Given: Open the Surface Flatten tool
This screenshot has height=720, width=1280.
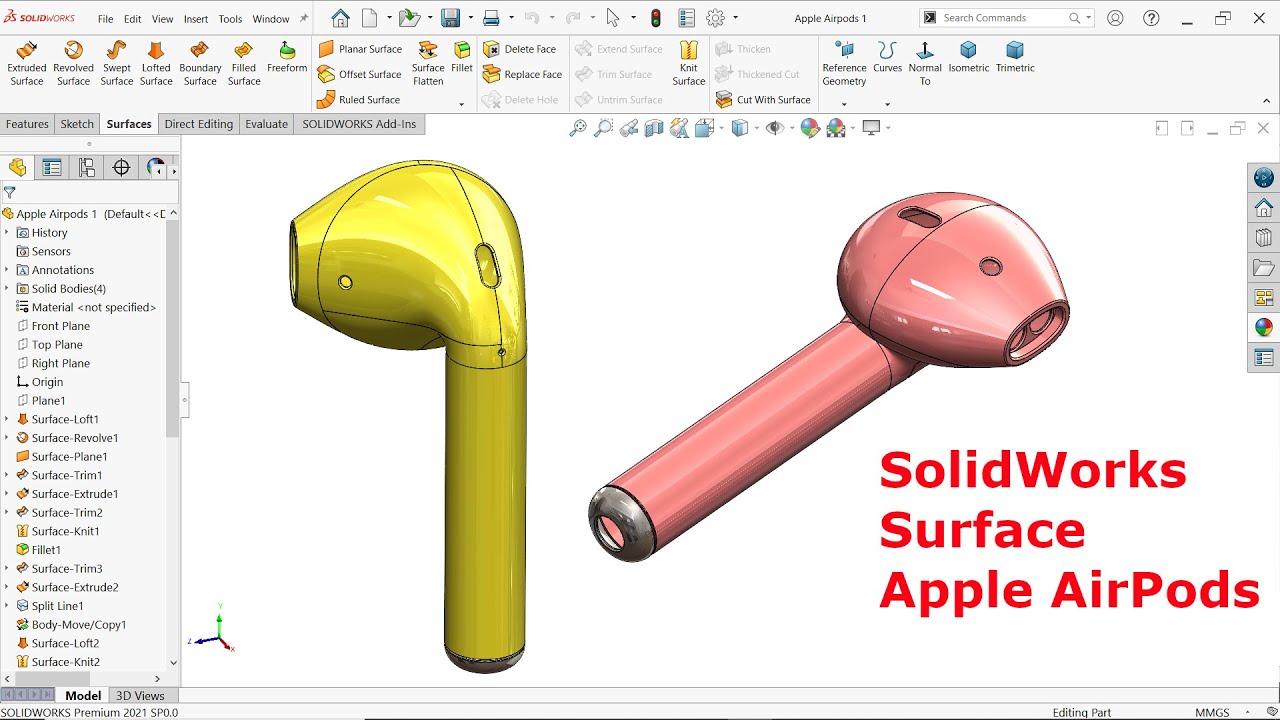Looking at the screenshot, I should tap(428, 63).
